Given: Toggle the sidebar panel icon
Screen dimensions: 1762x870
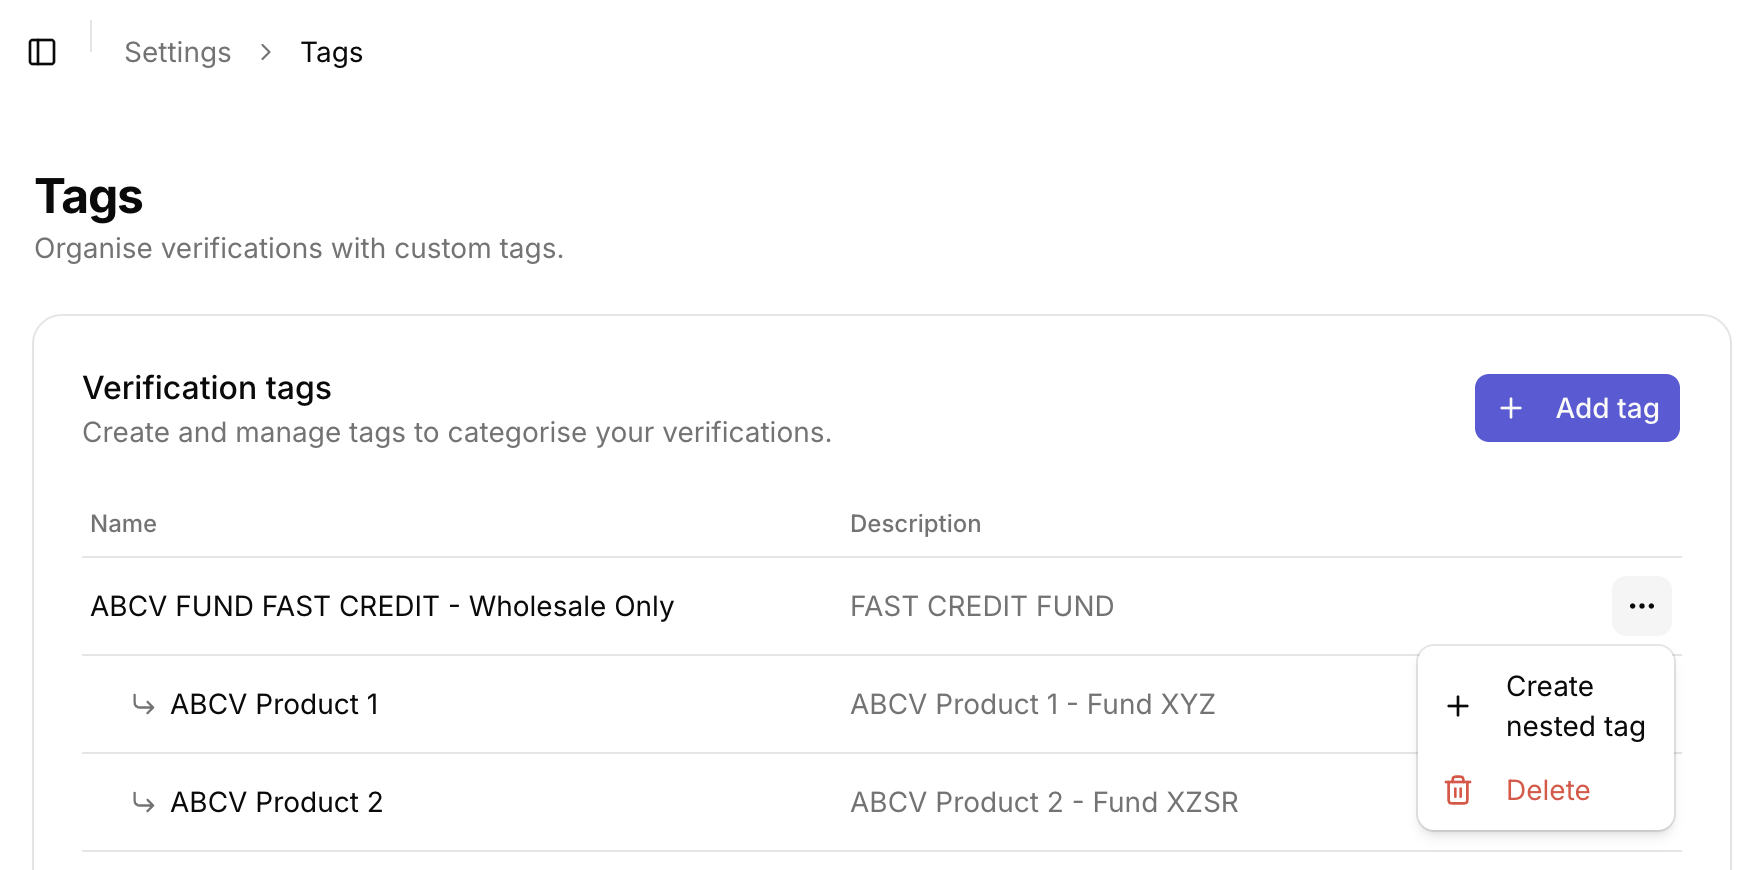Looking at the screenshot, I should [x=42, y=52].
